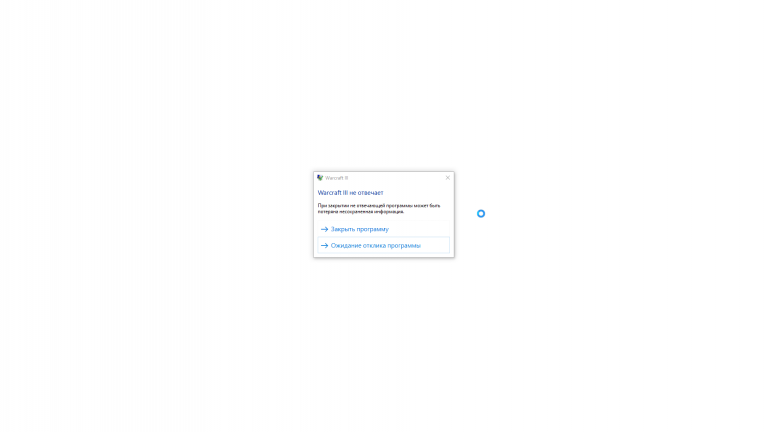Click the unsaved information warning text
This screenshot has height=432, width=768.
pyautogui.click(x=379, y=209)
